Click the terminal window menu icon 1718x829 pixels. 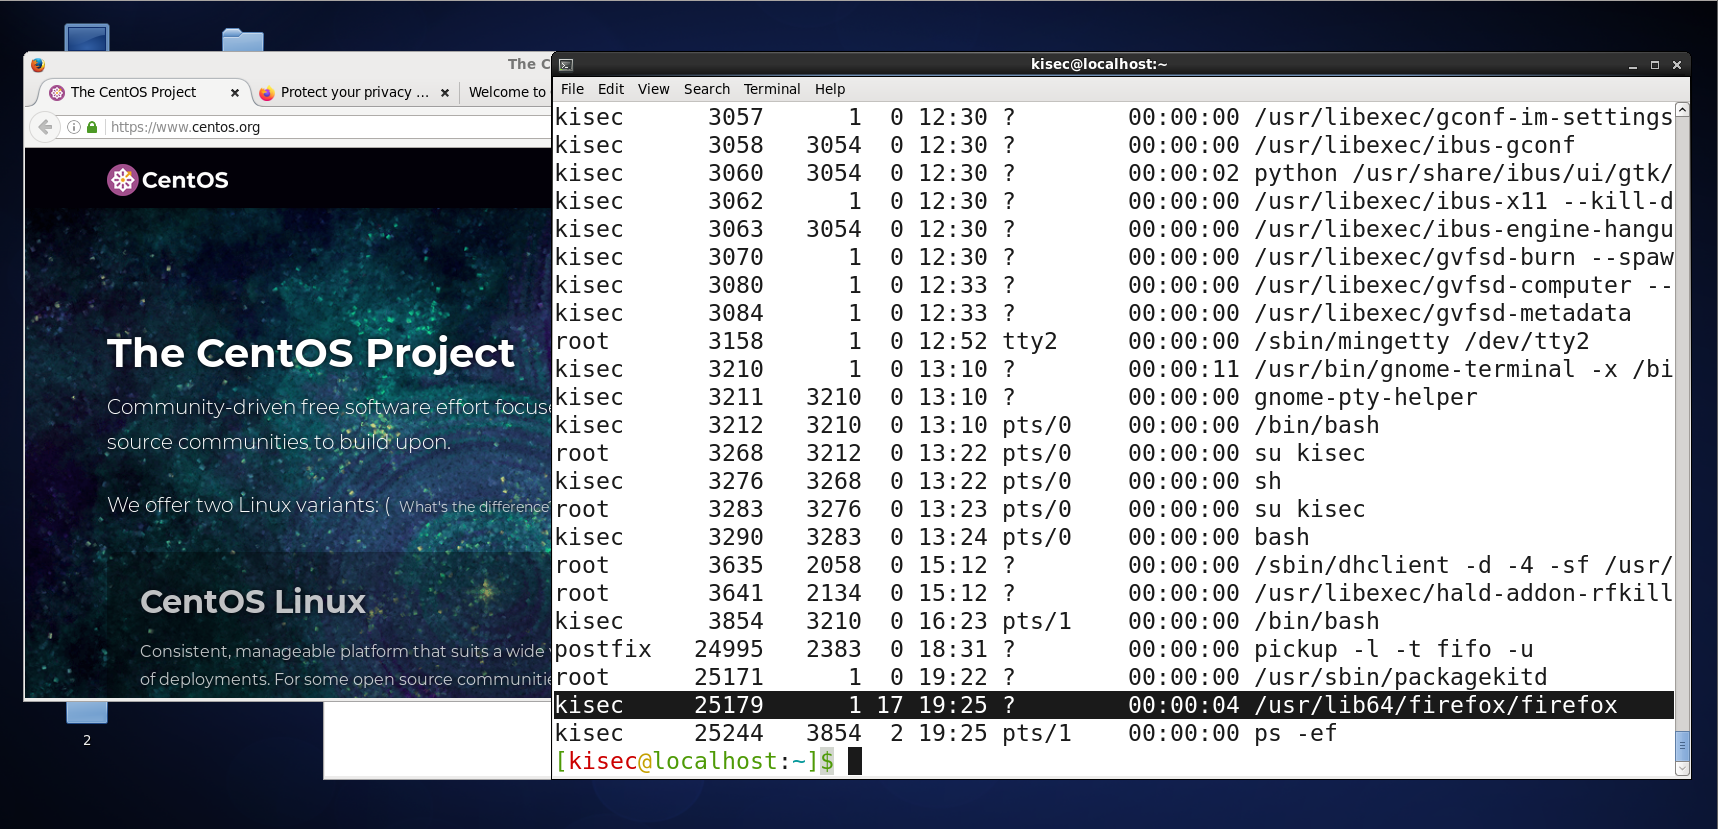coord(566,64)
